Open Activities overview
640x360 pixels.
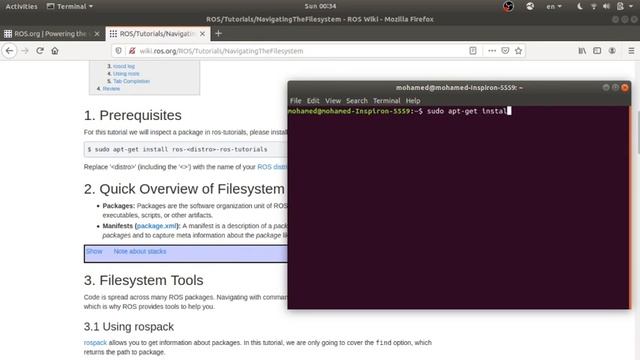21,6
